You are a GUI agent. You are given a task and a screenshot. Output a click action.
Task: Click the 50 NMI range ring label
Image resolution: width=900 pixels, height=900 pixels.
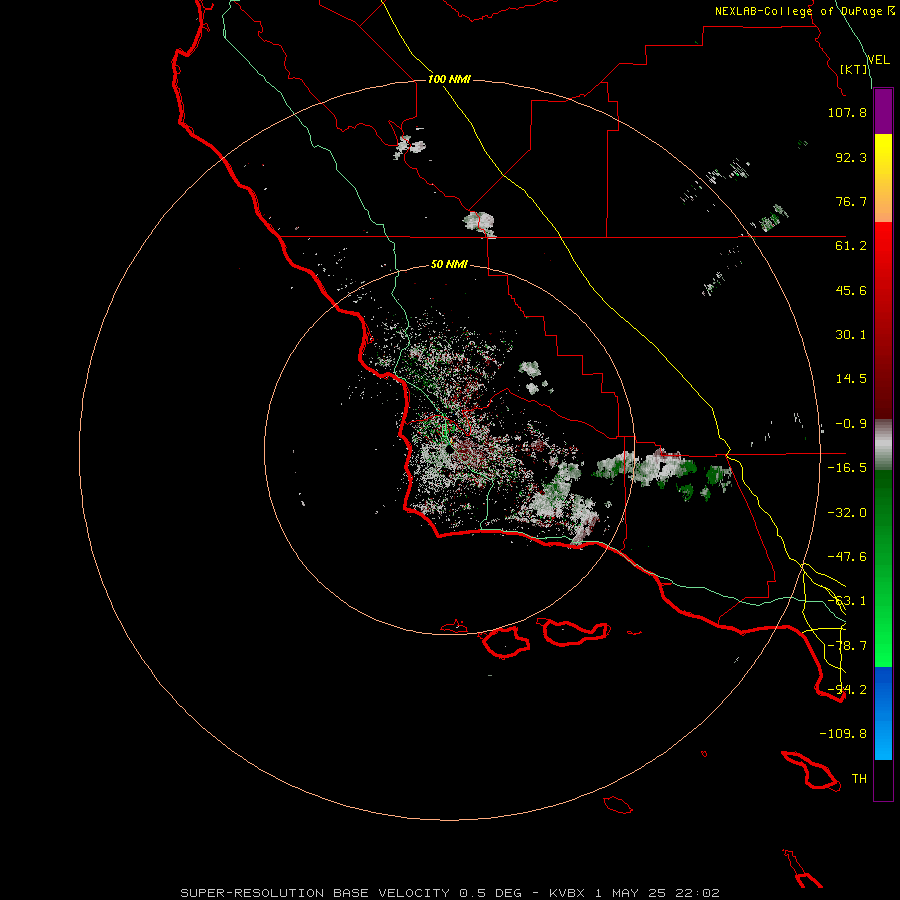tap(449, 264)
